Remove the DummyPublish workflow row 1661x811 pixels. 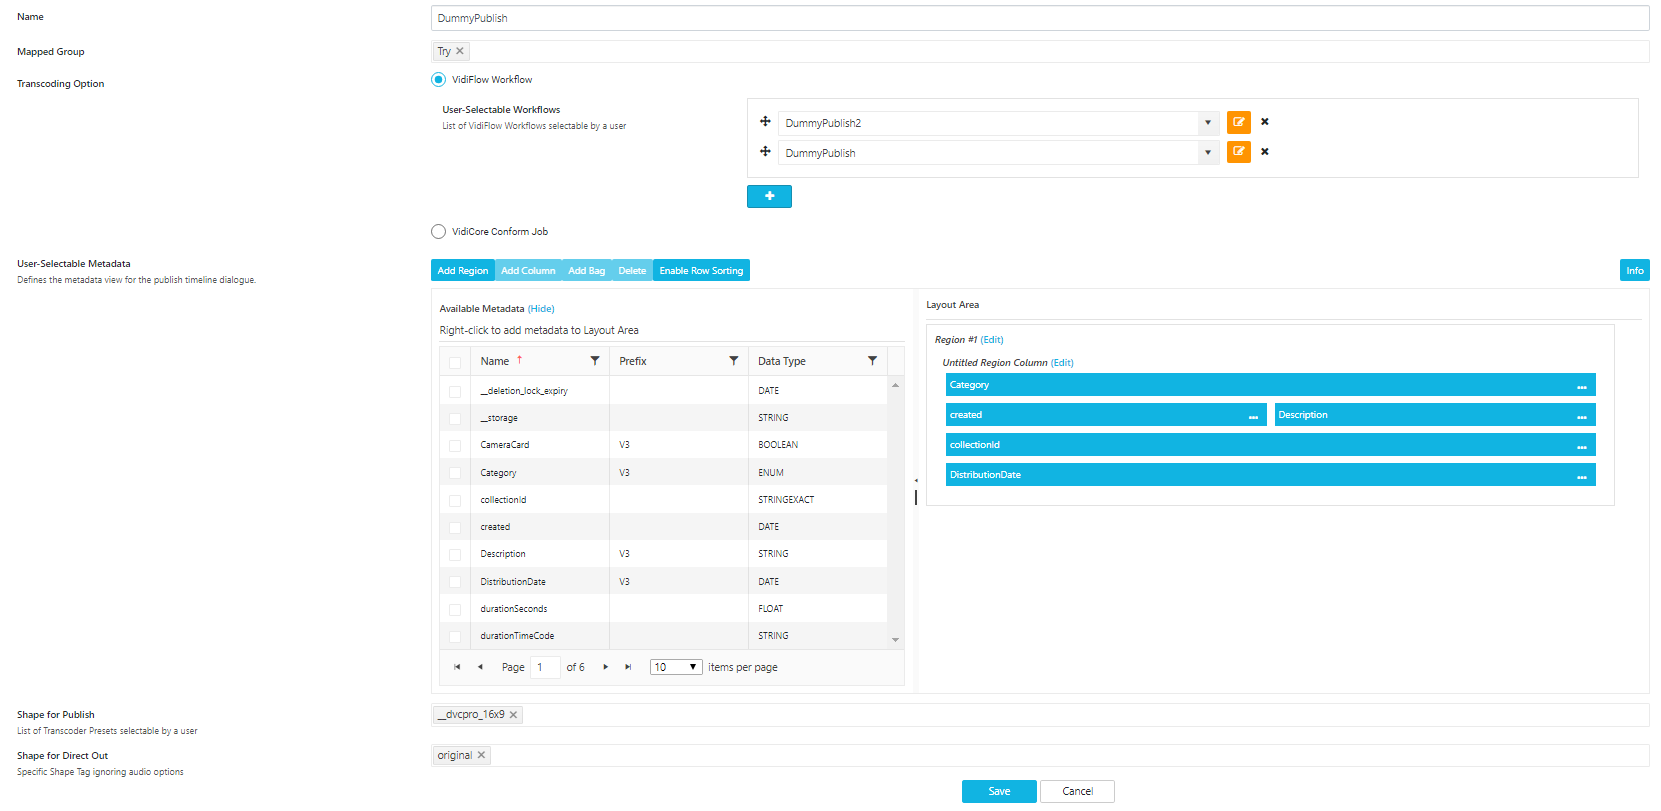tap(1264, 152)
